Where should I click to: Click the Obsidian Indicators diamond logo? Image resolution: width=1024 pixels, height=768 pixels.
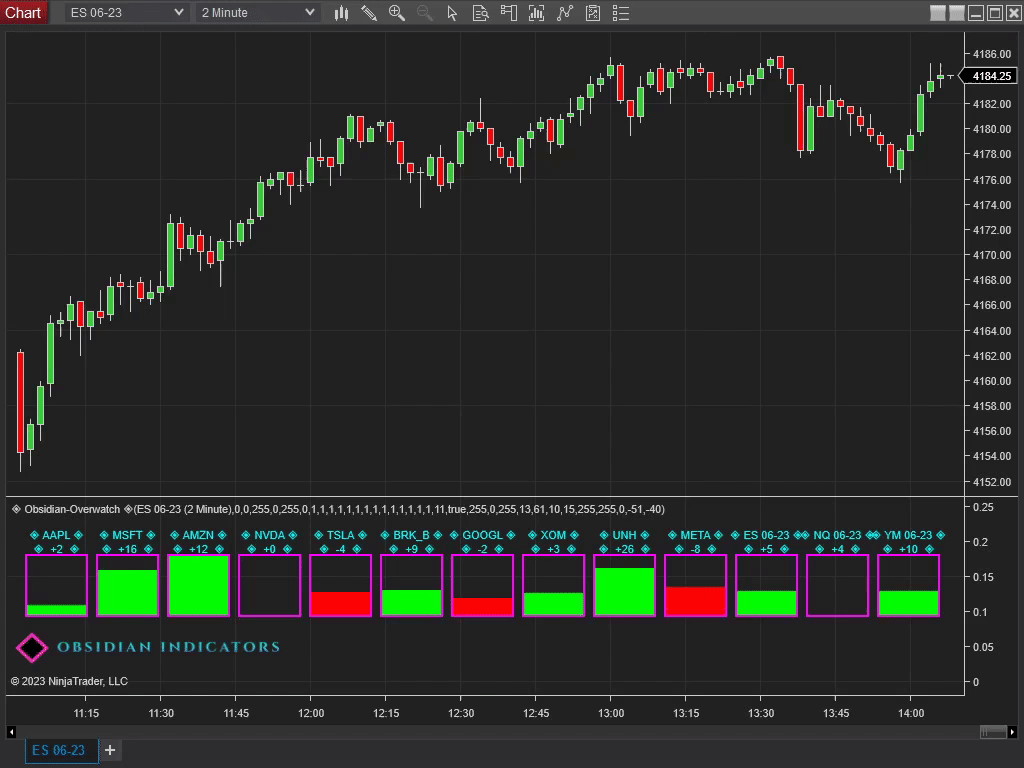(31, 647)
